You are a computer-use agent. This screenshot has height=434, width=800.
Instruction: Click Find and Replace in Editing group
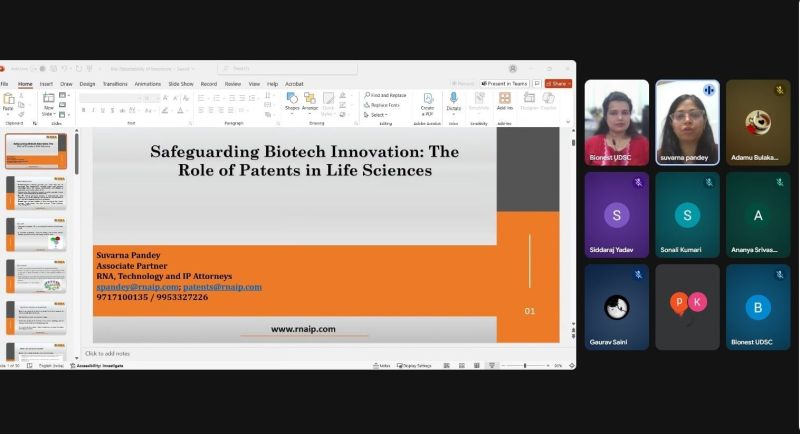pyautogui.click(x=386, y=95)
